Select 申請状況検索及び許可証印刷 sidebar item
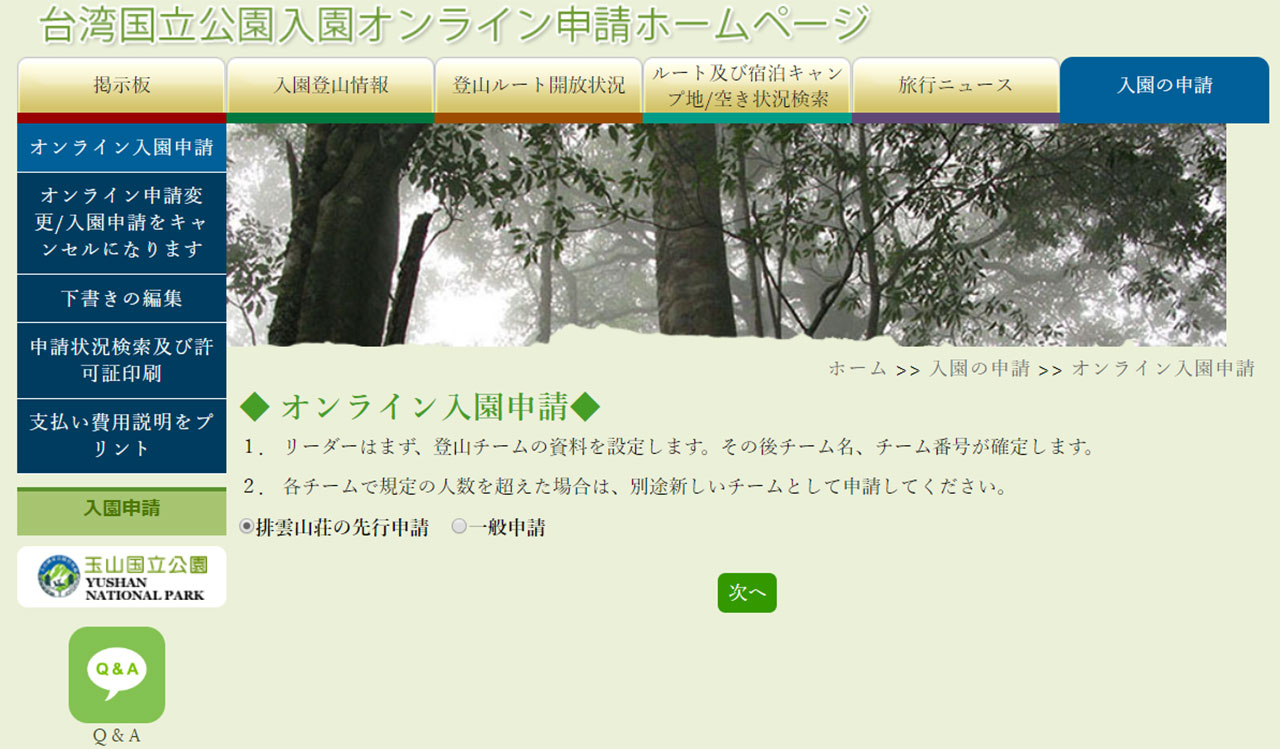 coord(122,360)
